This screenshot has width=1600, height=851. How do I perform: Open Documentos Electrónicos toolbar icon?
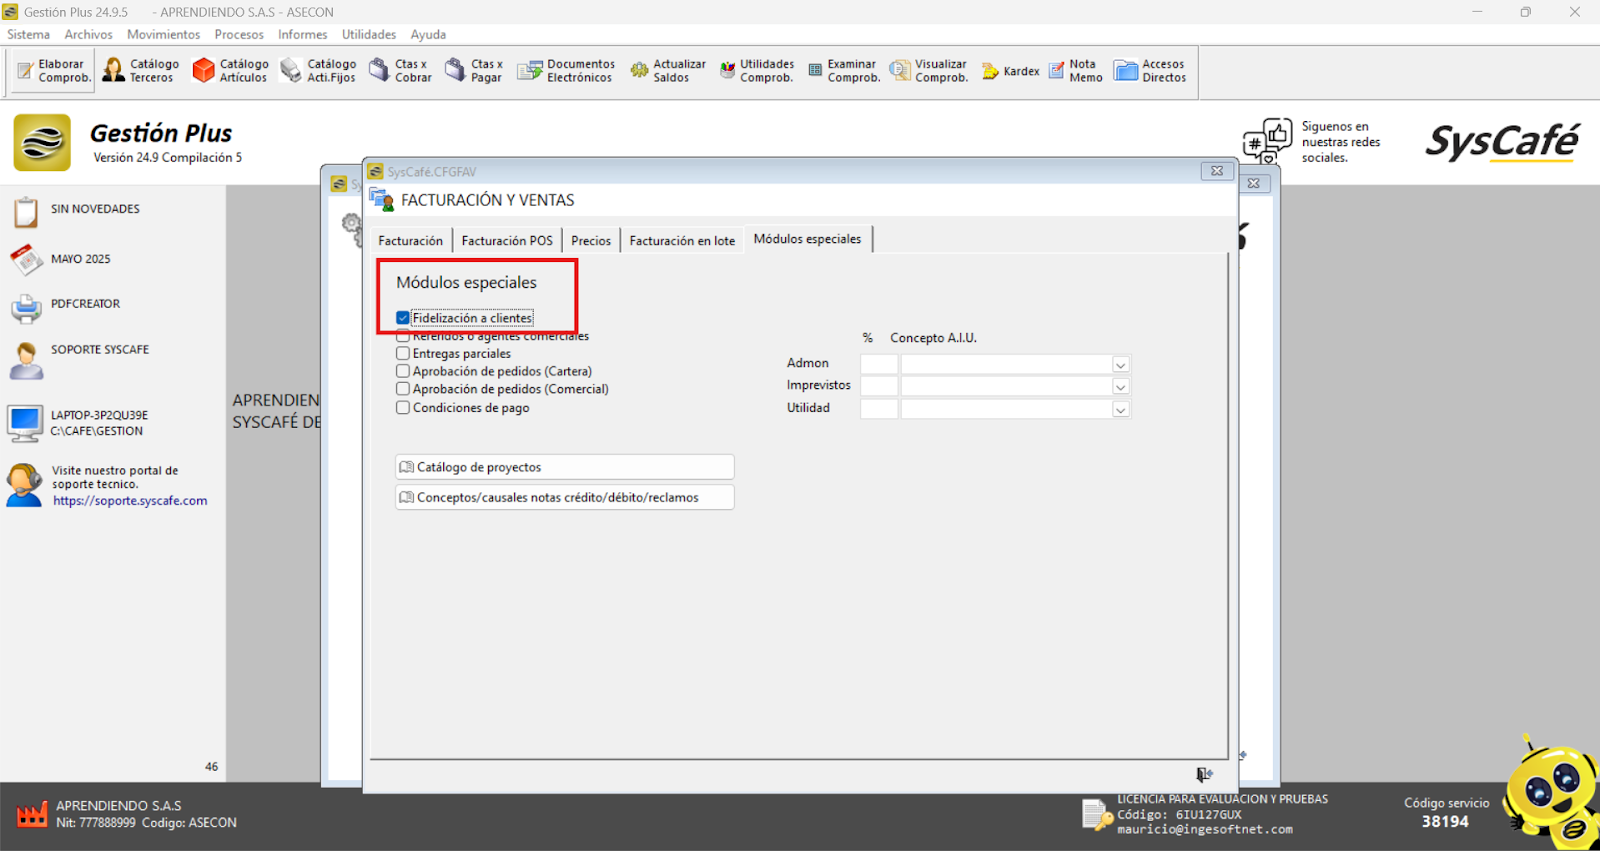pyautogui.click(x=565, y=71)
